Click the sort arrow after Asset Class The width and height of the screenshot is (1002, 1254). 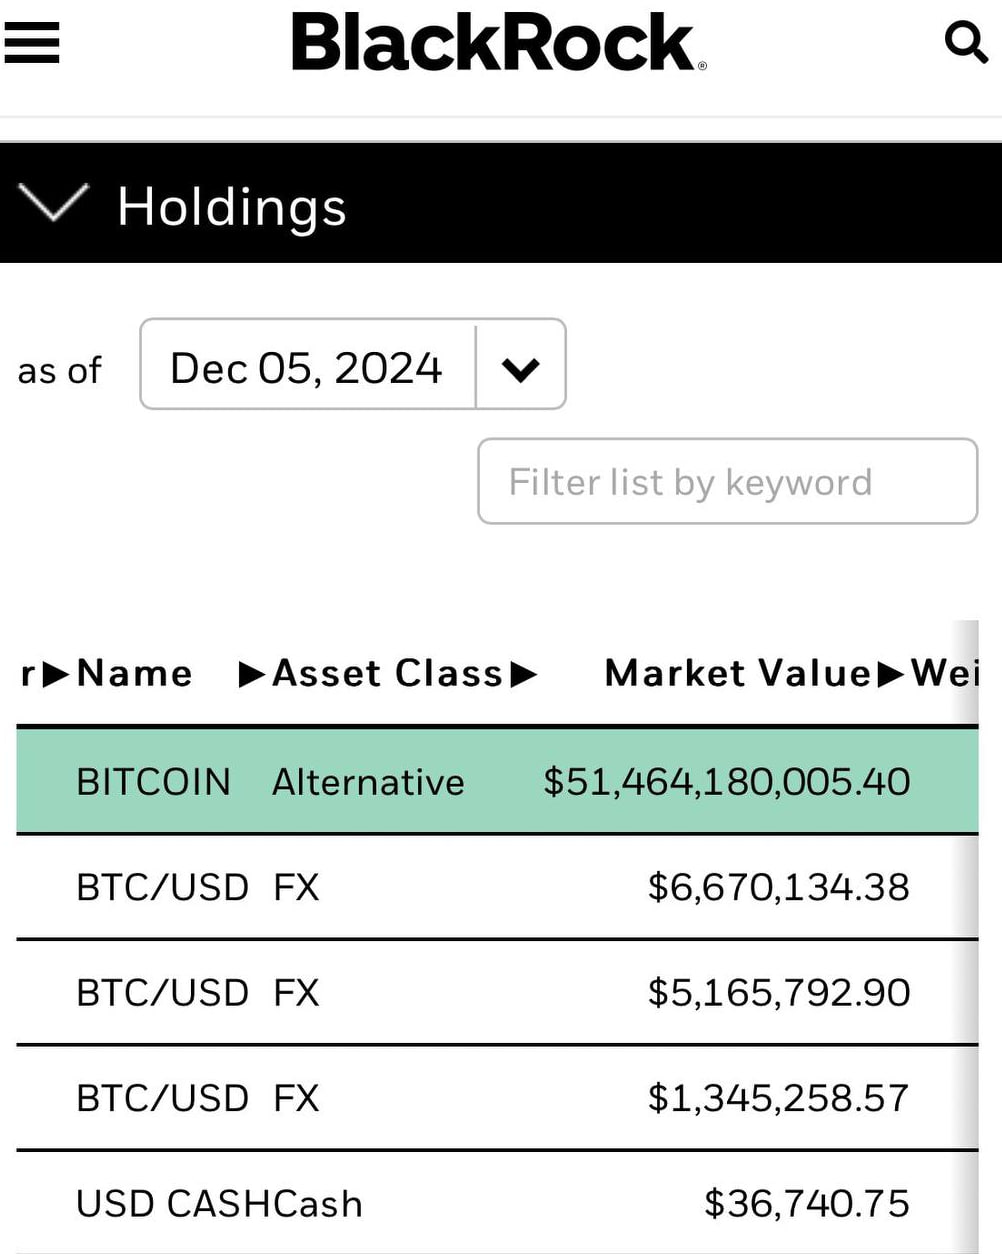[524, 674]
